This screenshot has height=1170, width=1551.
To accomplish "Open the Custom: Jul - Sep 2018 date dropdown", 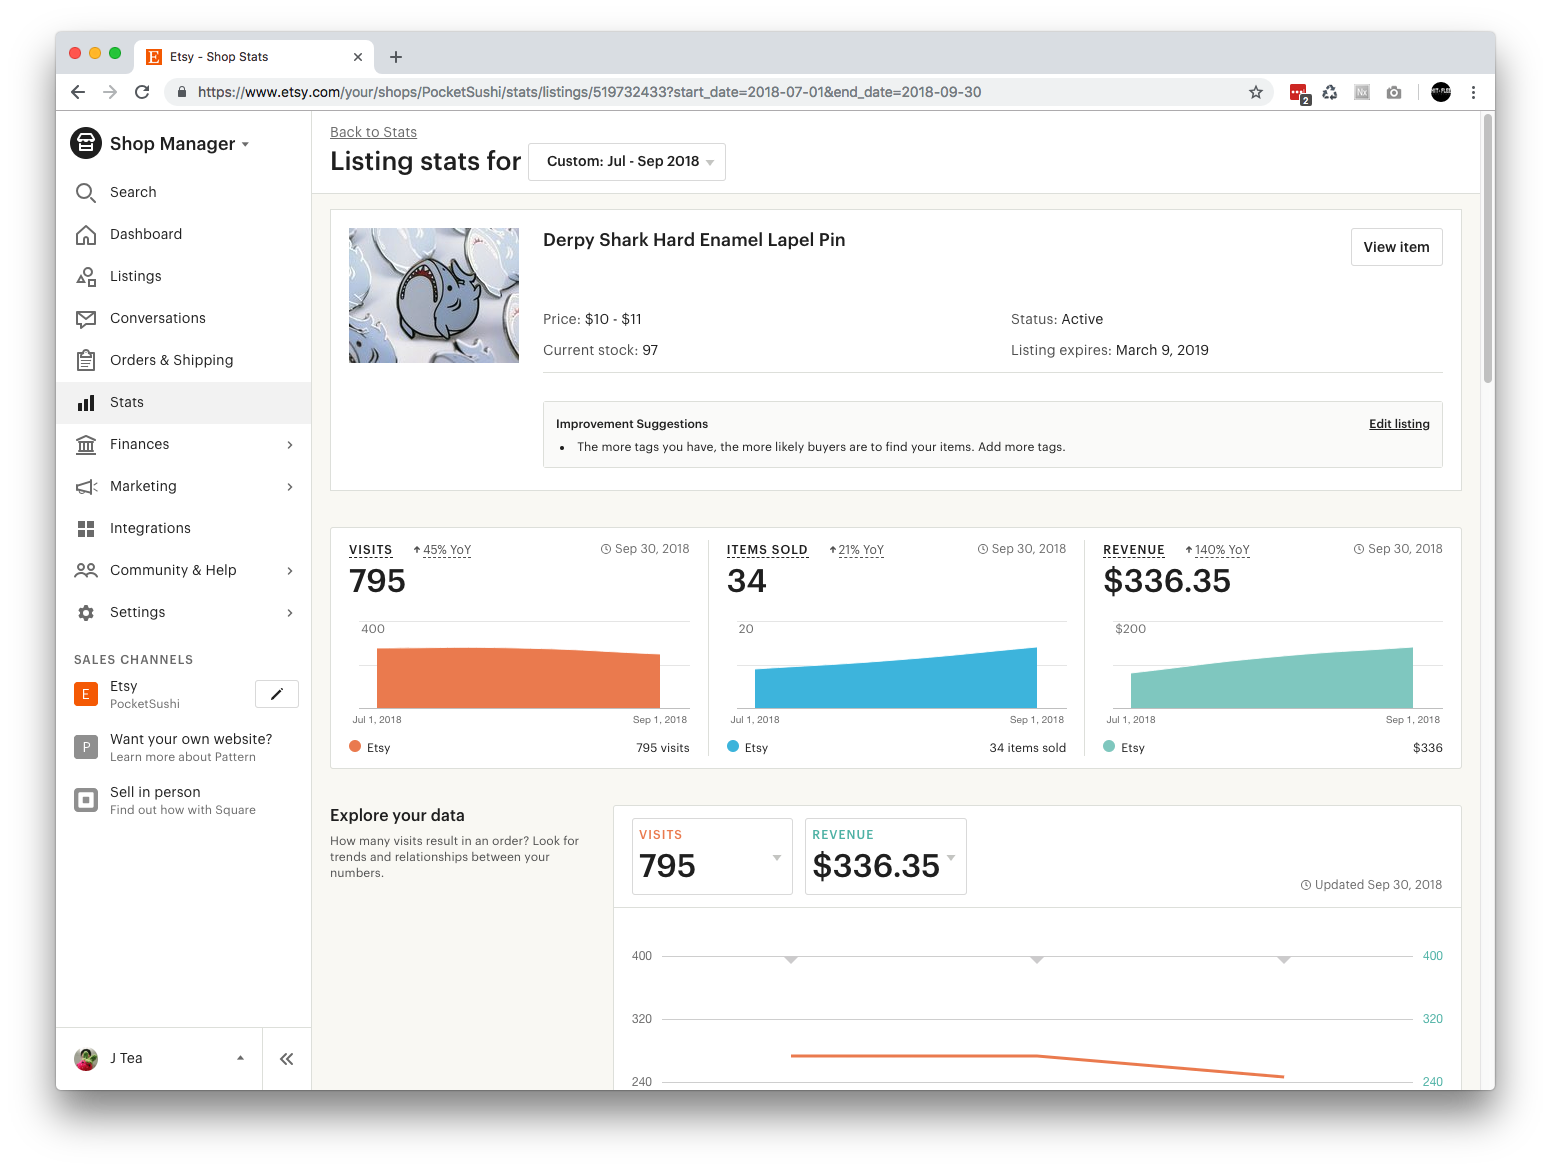I will click(x=627, y=162).
